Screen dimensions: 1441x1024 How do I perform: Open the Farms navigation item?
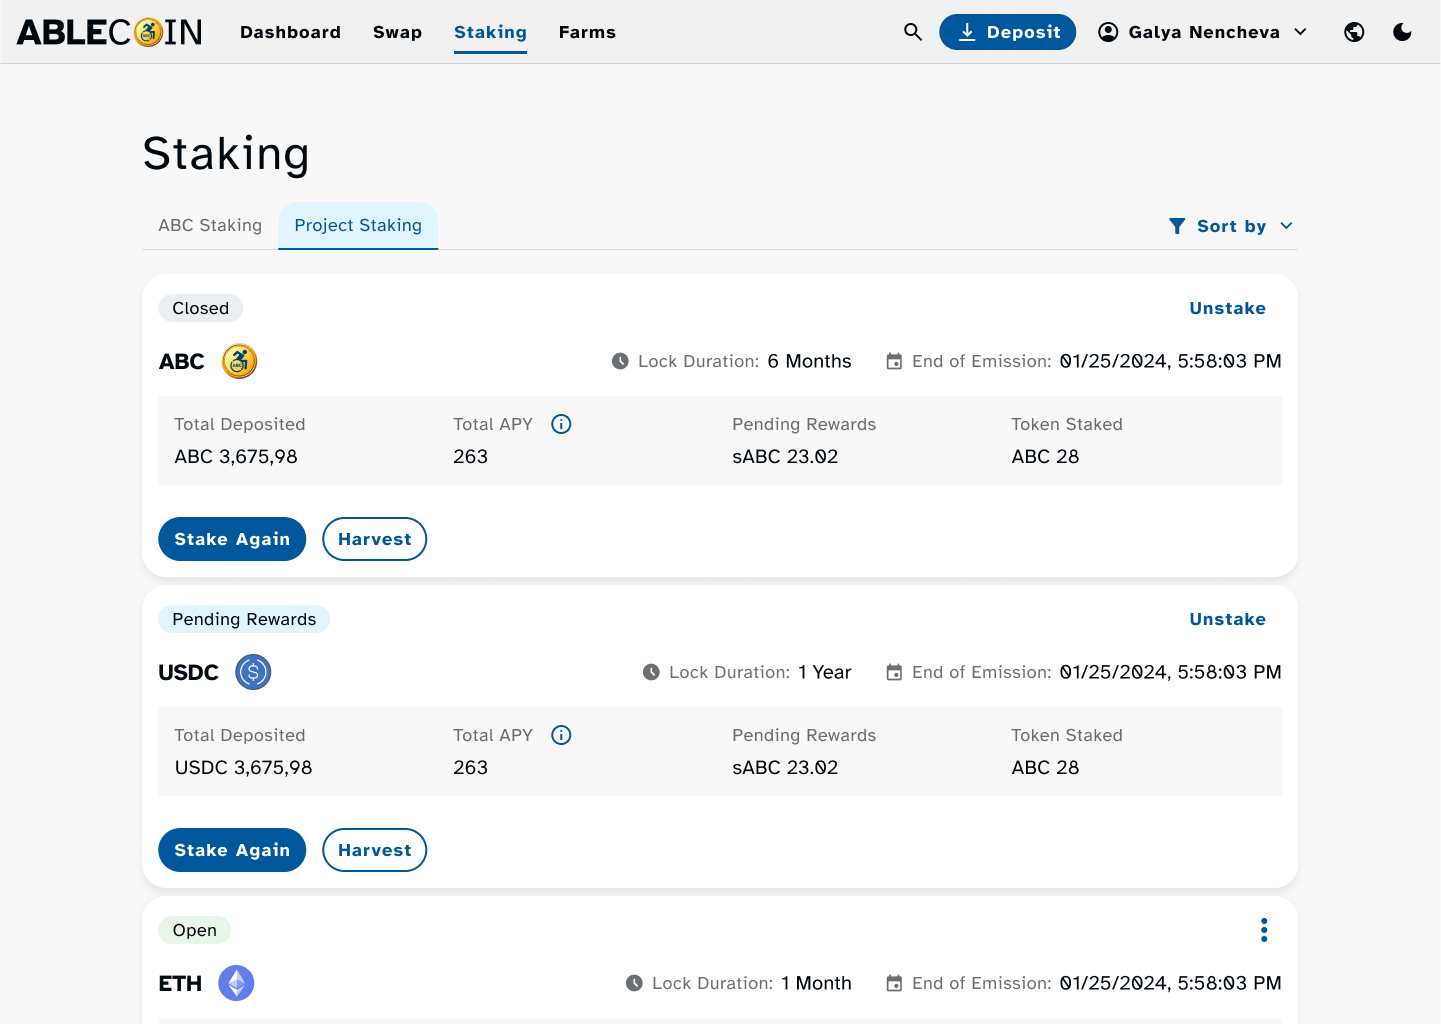point(587,32)
